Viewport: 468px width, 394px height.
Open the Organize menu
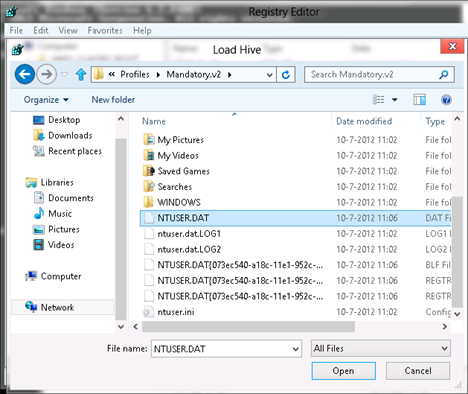(x=46, y=100)
